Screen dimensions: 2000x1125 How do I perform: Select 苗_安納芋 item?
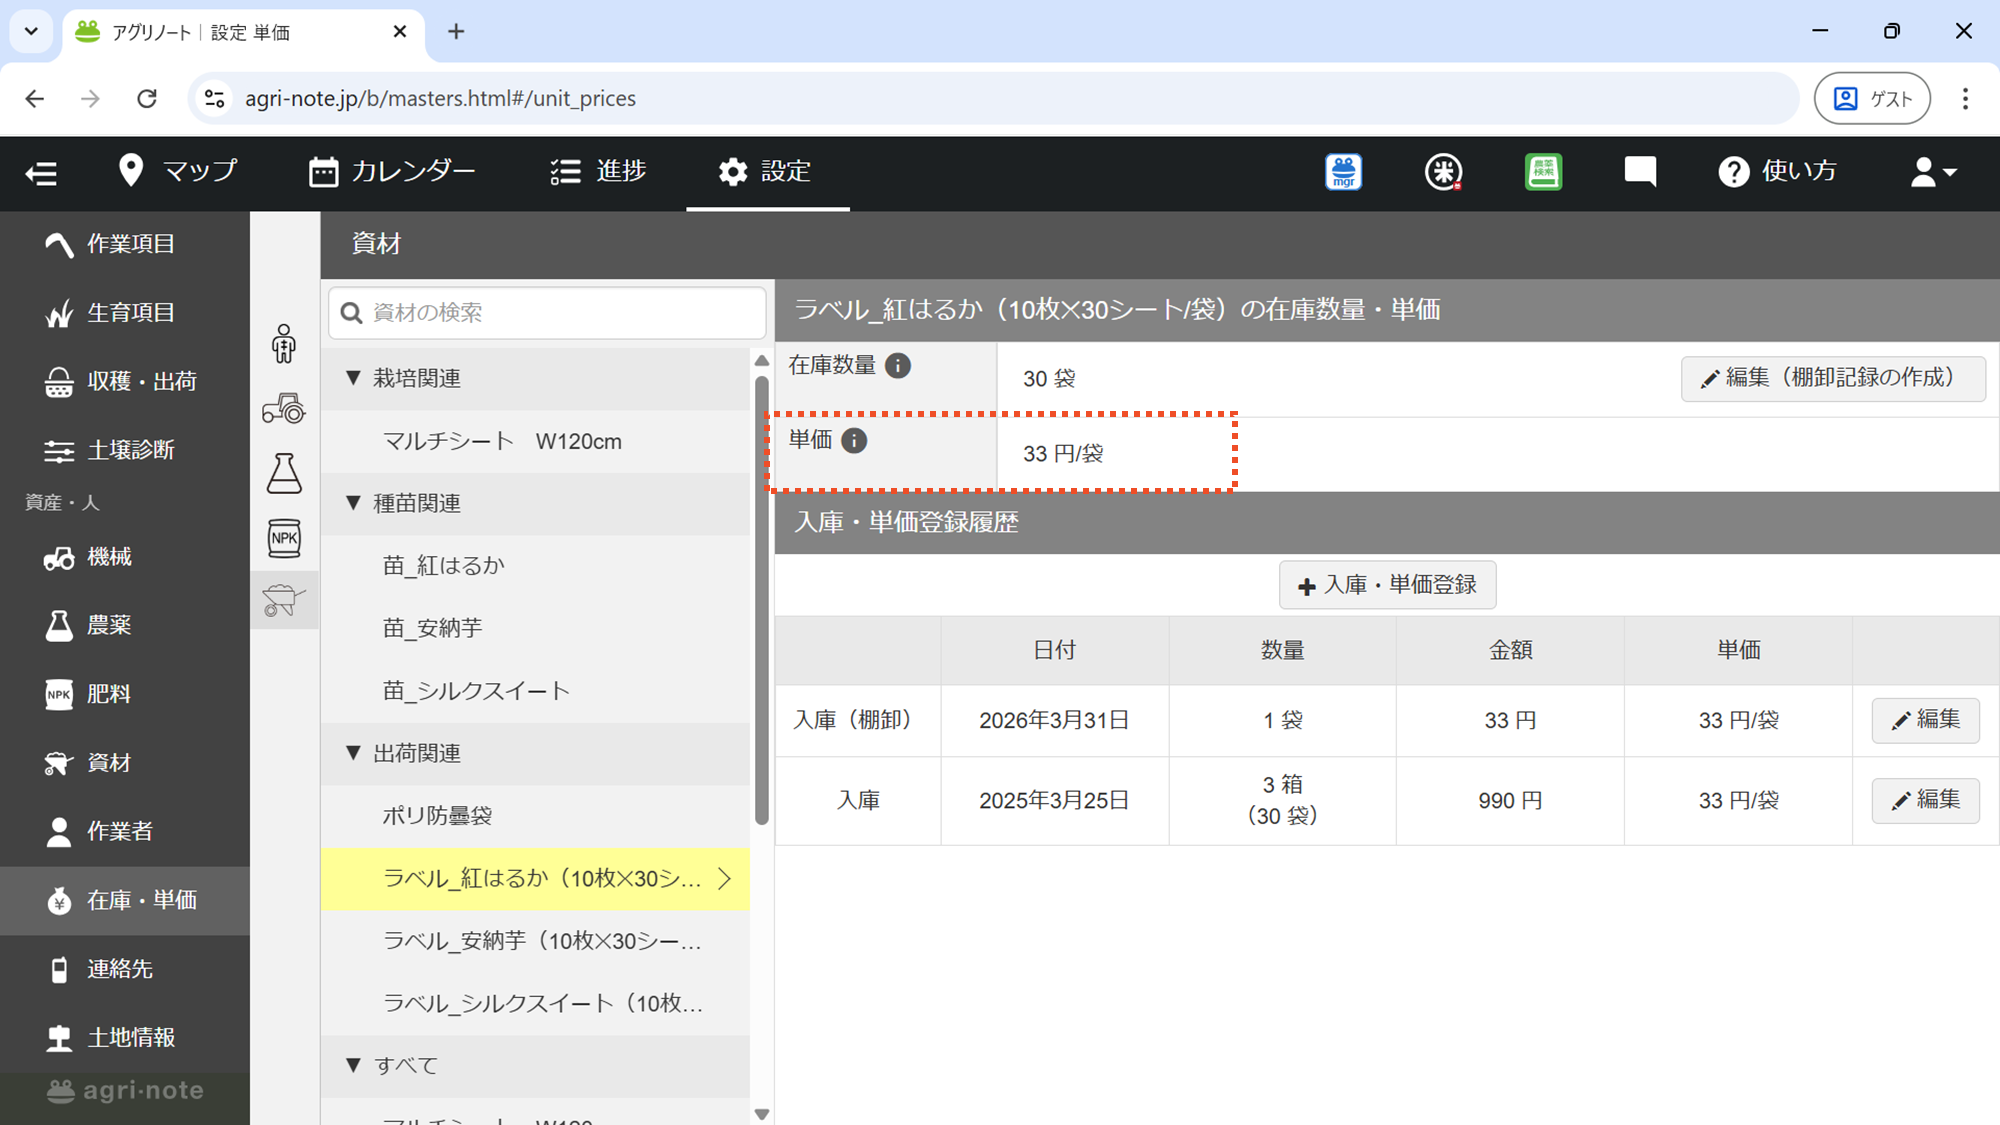535,628
